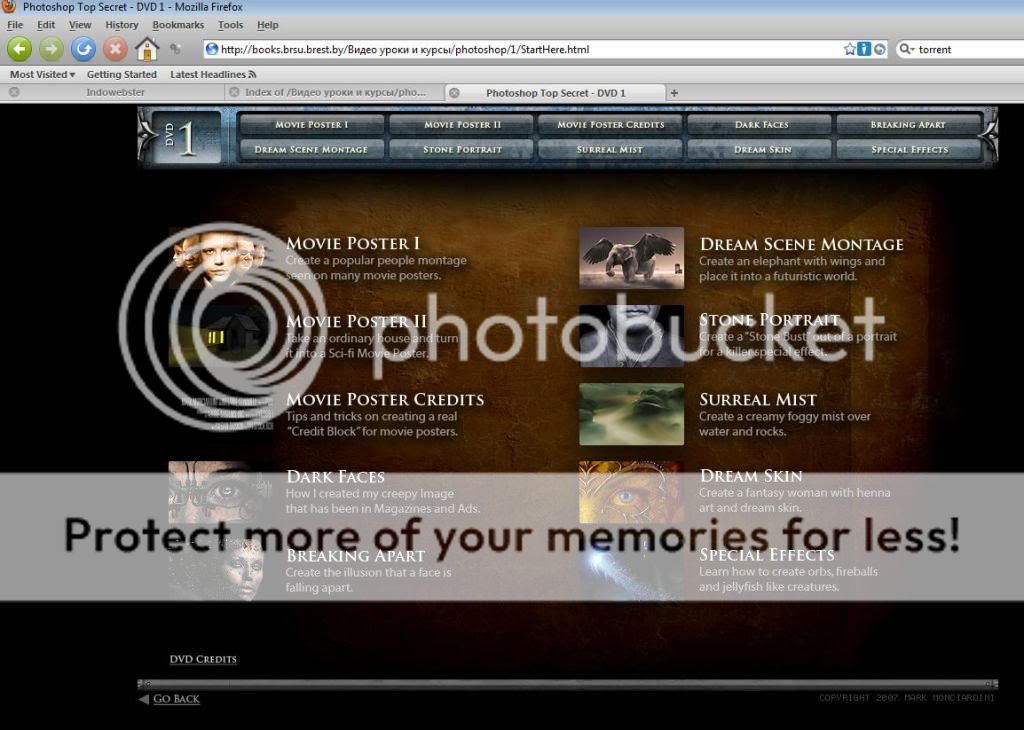Click Special Effects nav button
Screen dimensions: 1024x730
(x=909, y=150)
